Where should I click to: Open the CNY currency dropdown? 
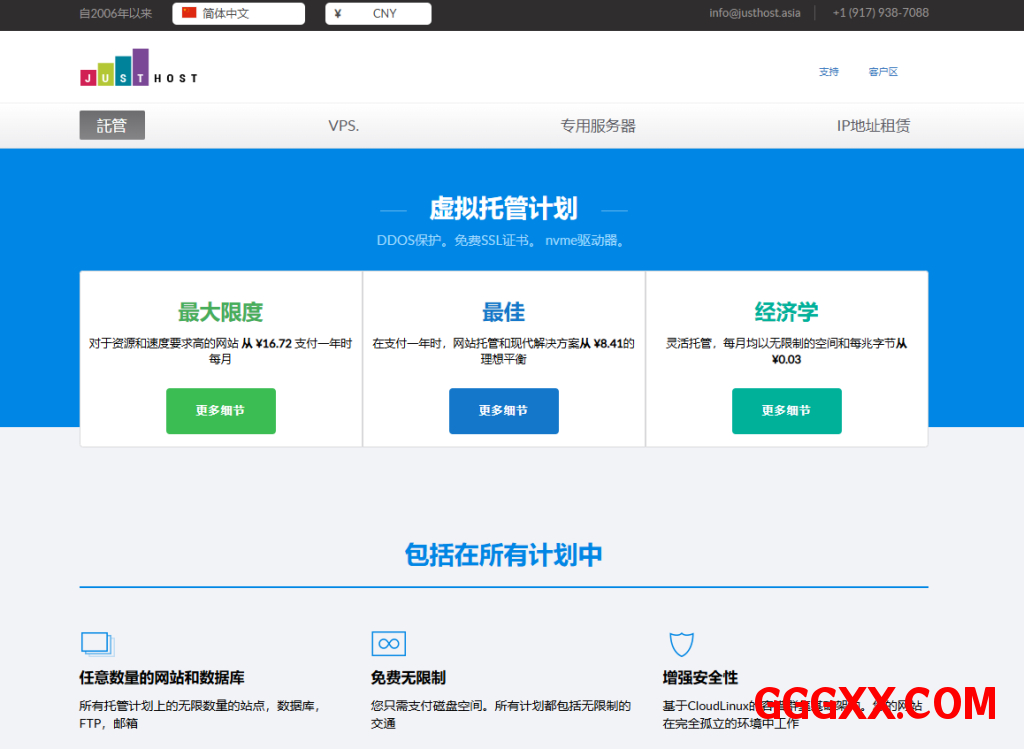point(379,14)
